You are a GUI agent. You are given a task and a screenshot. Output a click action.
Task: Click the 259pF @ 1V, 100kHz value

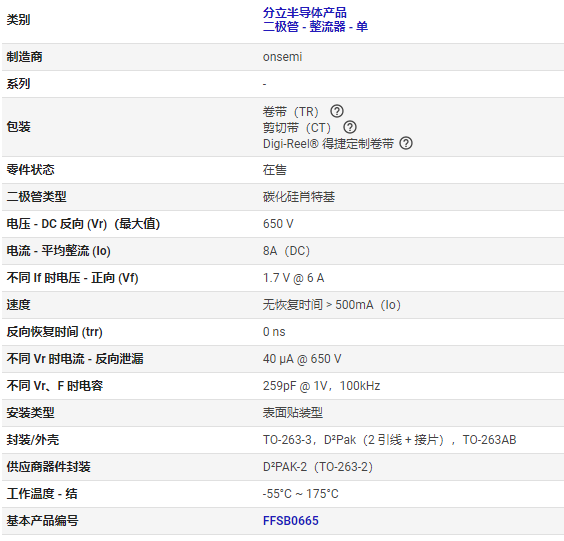coord(322,386)
